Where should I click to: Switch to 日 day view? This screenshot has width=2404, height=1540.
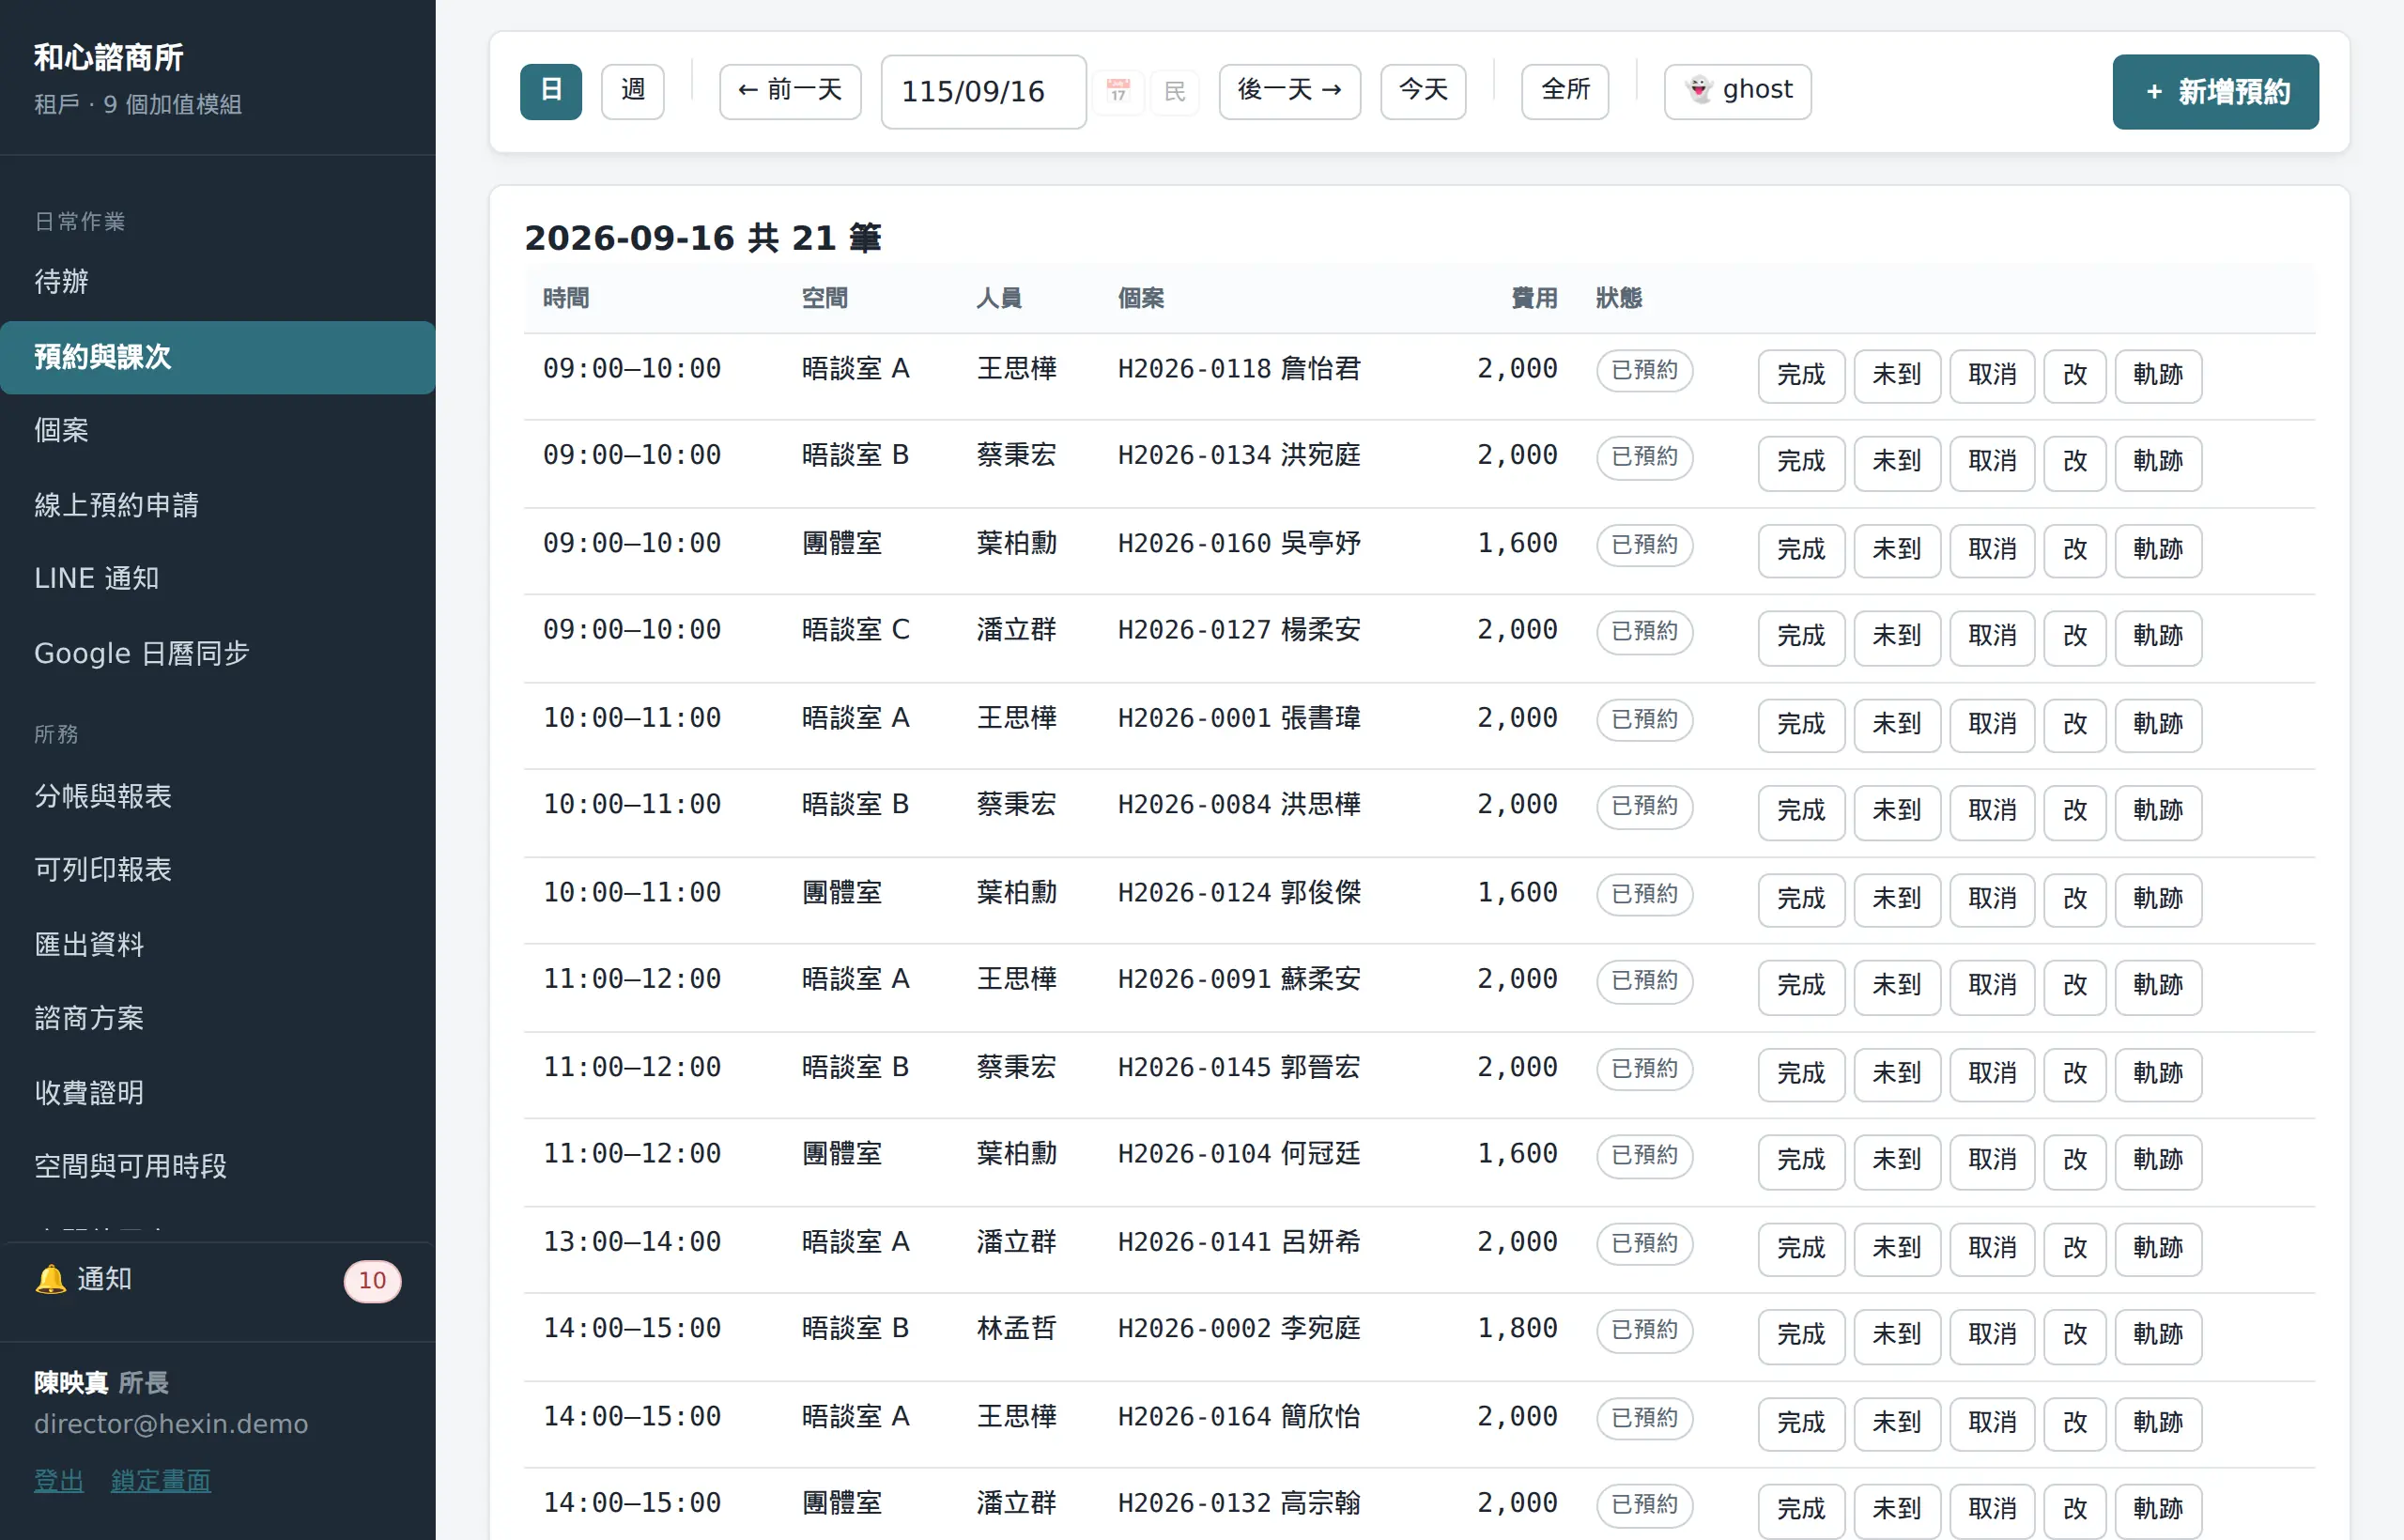(550, 91)
